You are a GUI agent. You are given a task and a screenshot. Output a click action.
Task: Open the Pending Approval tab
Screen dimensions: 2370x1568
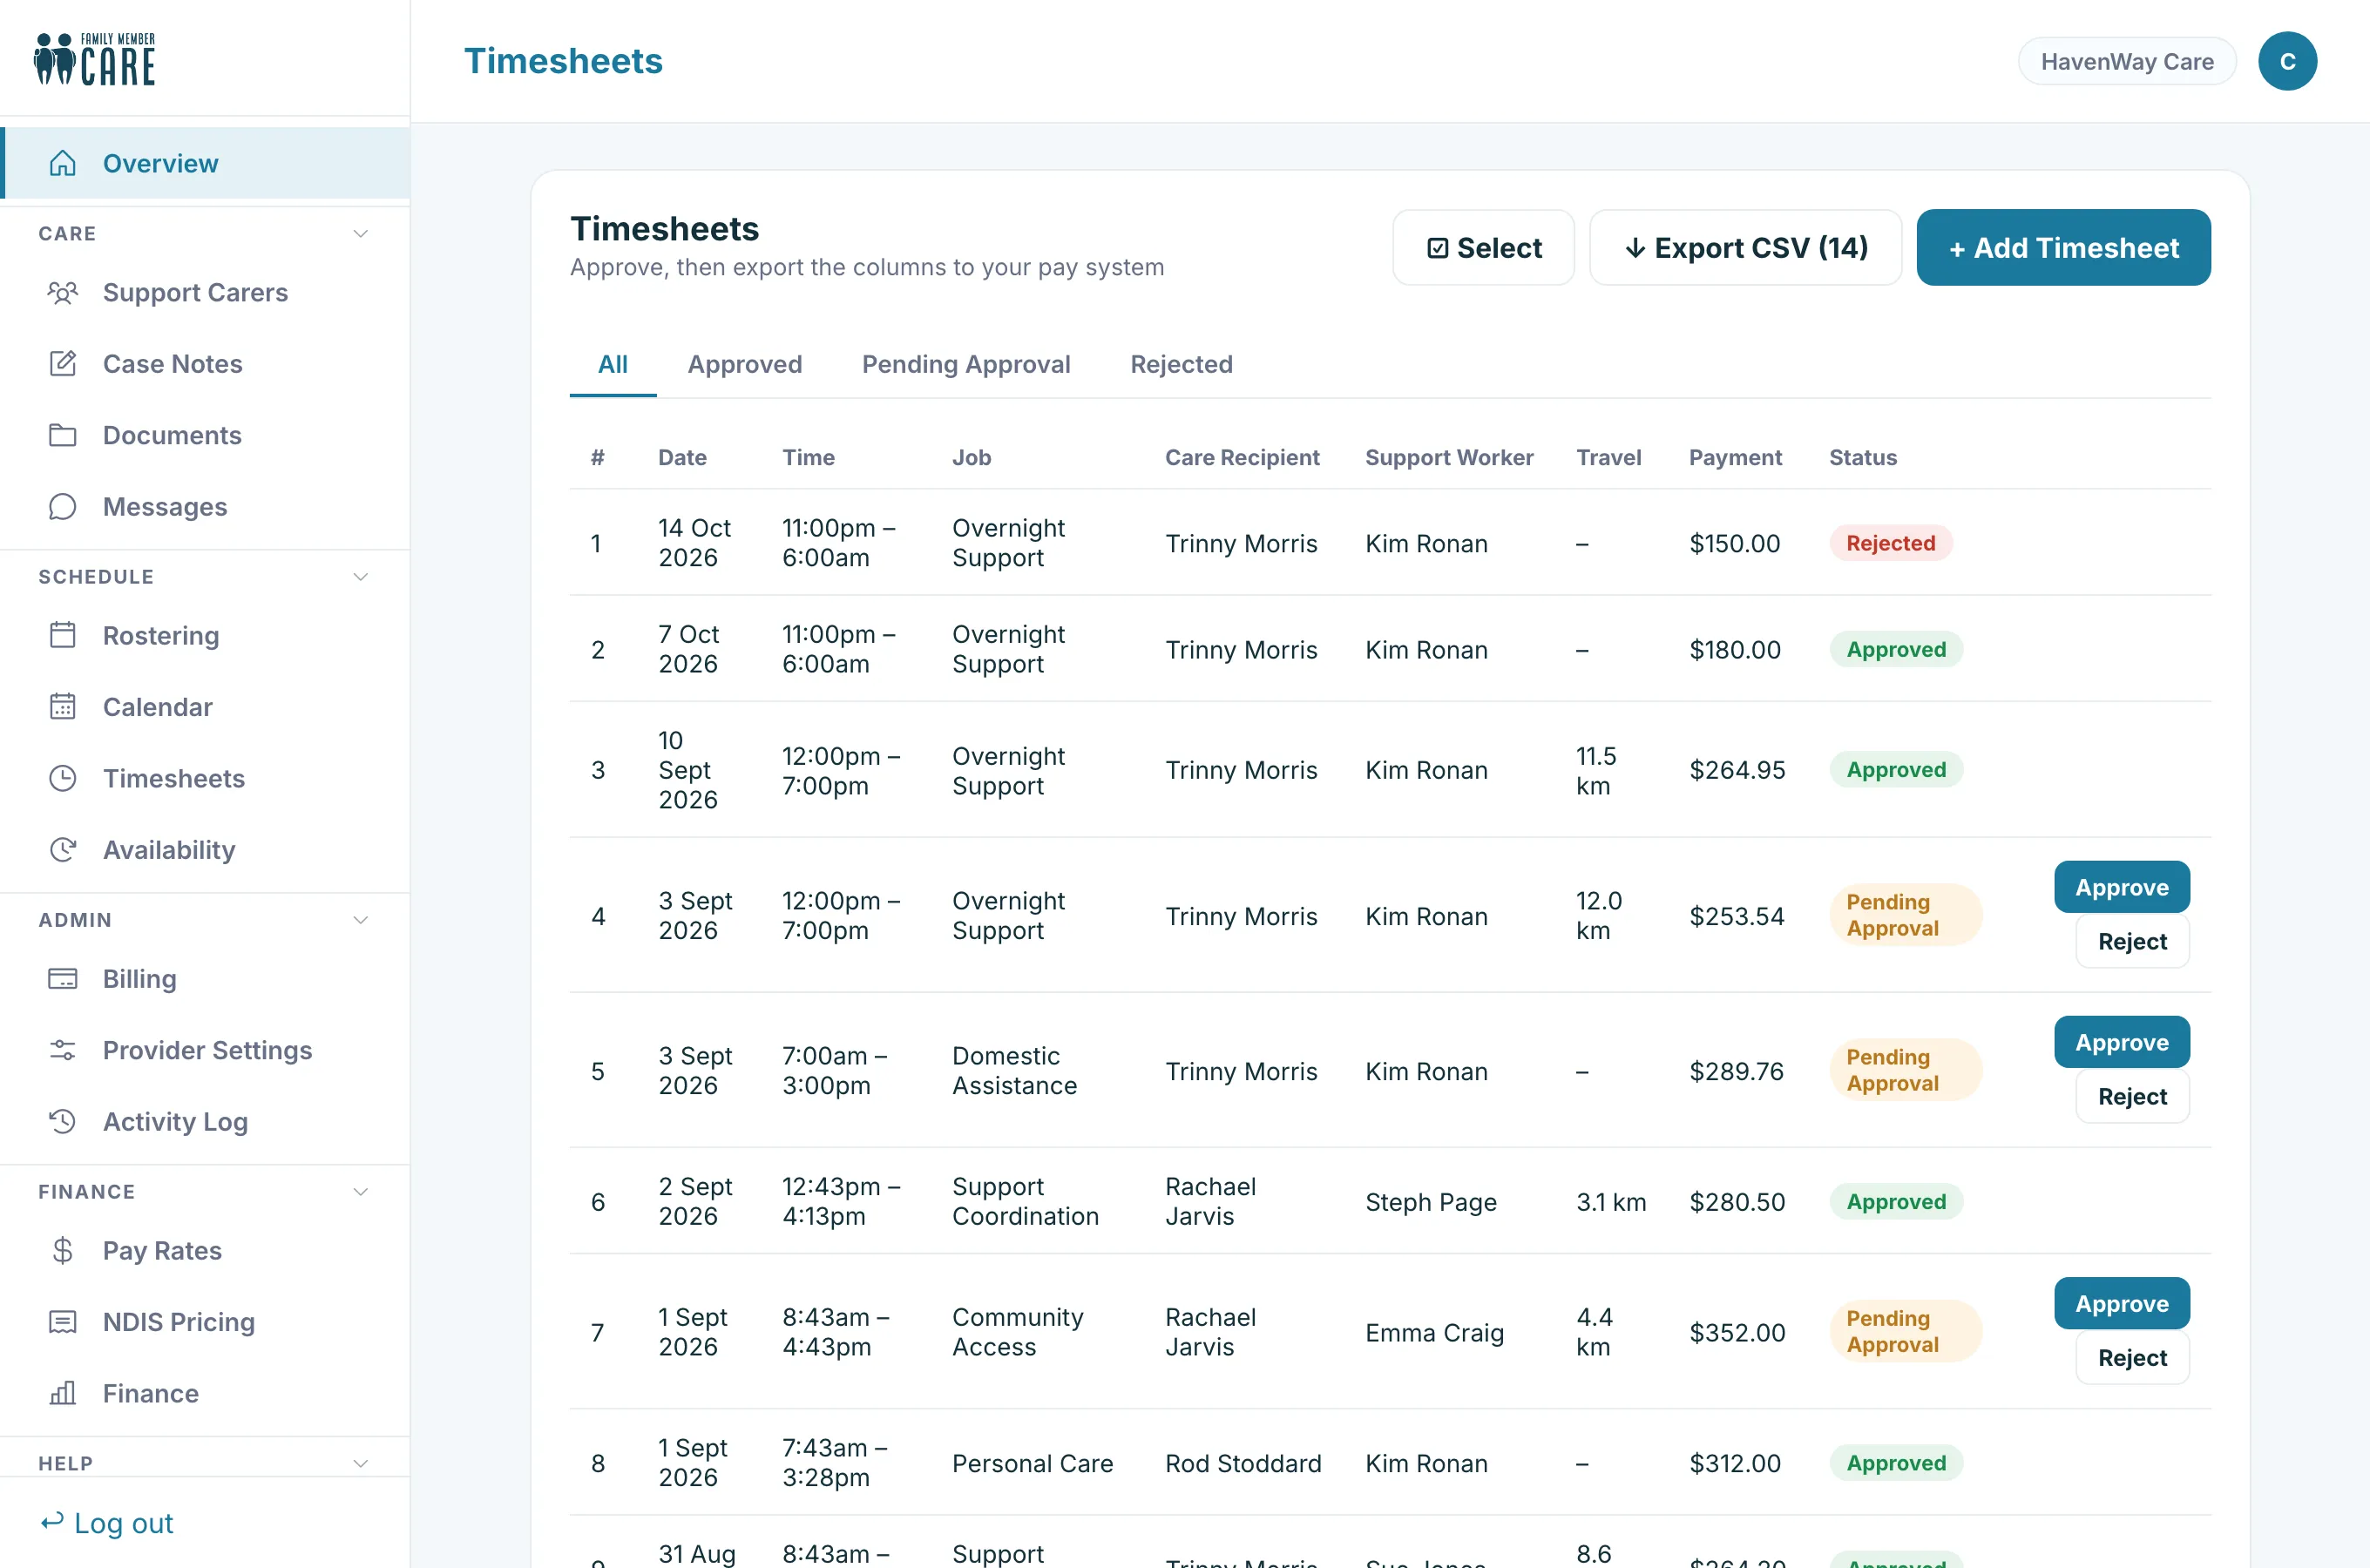[966, 364]
